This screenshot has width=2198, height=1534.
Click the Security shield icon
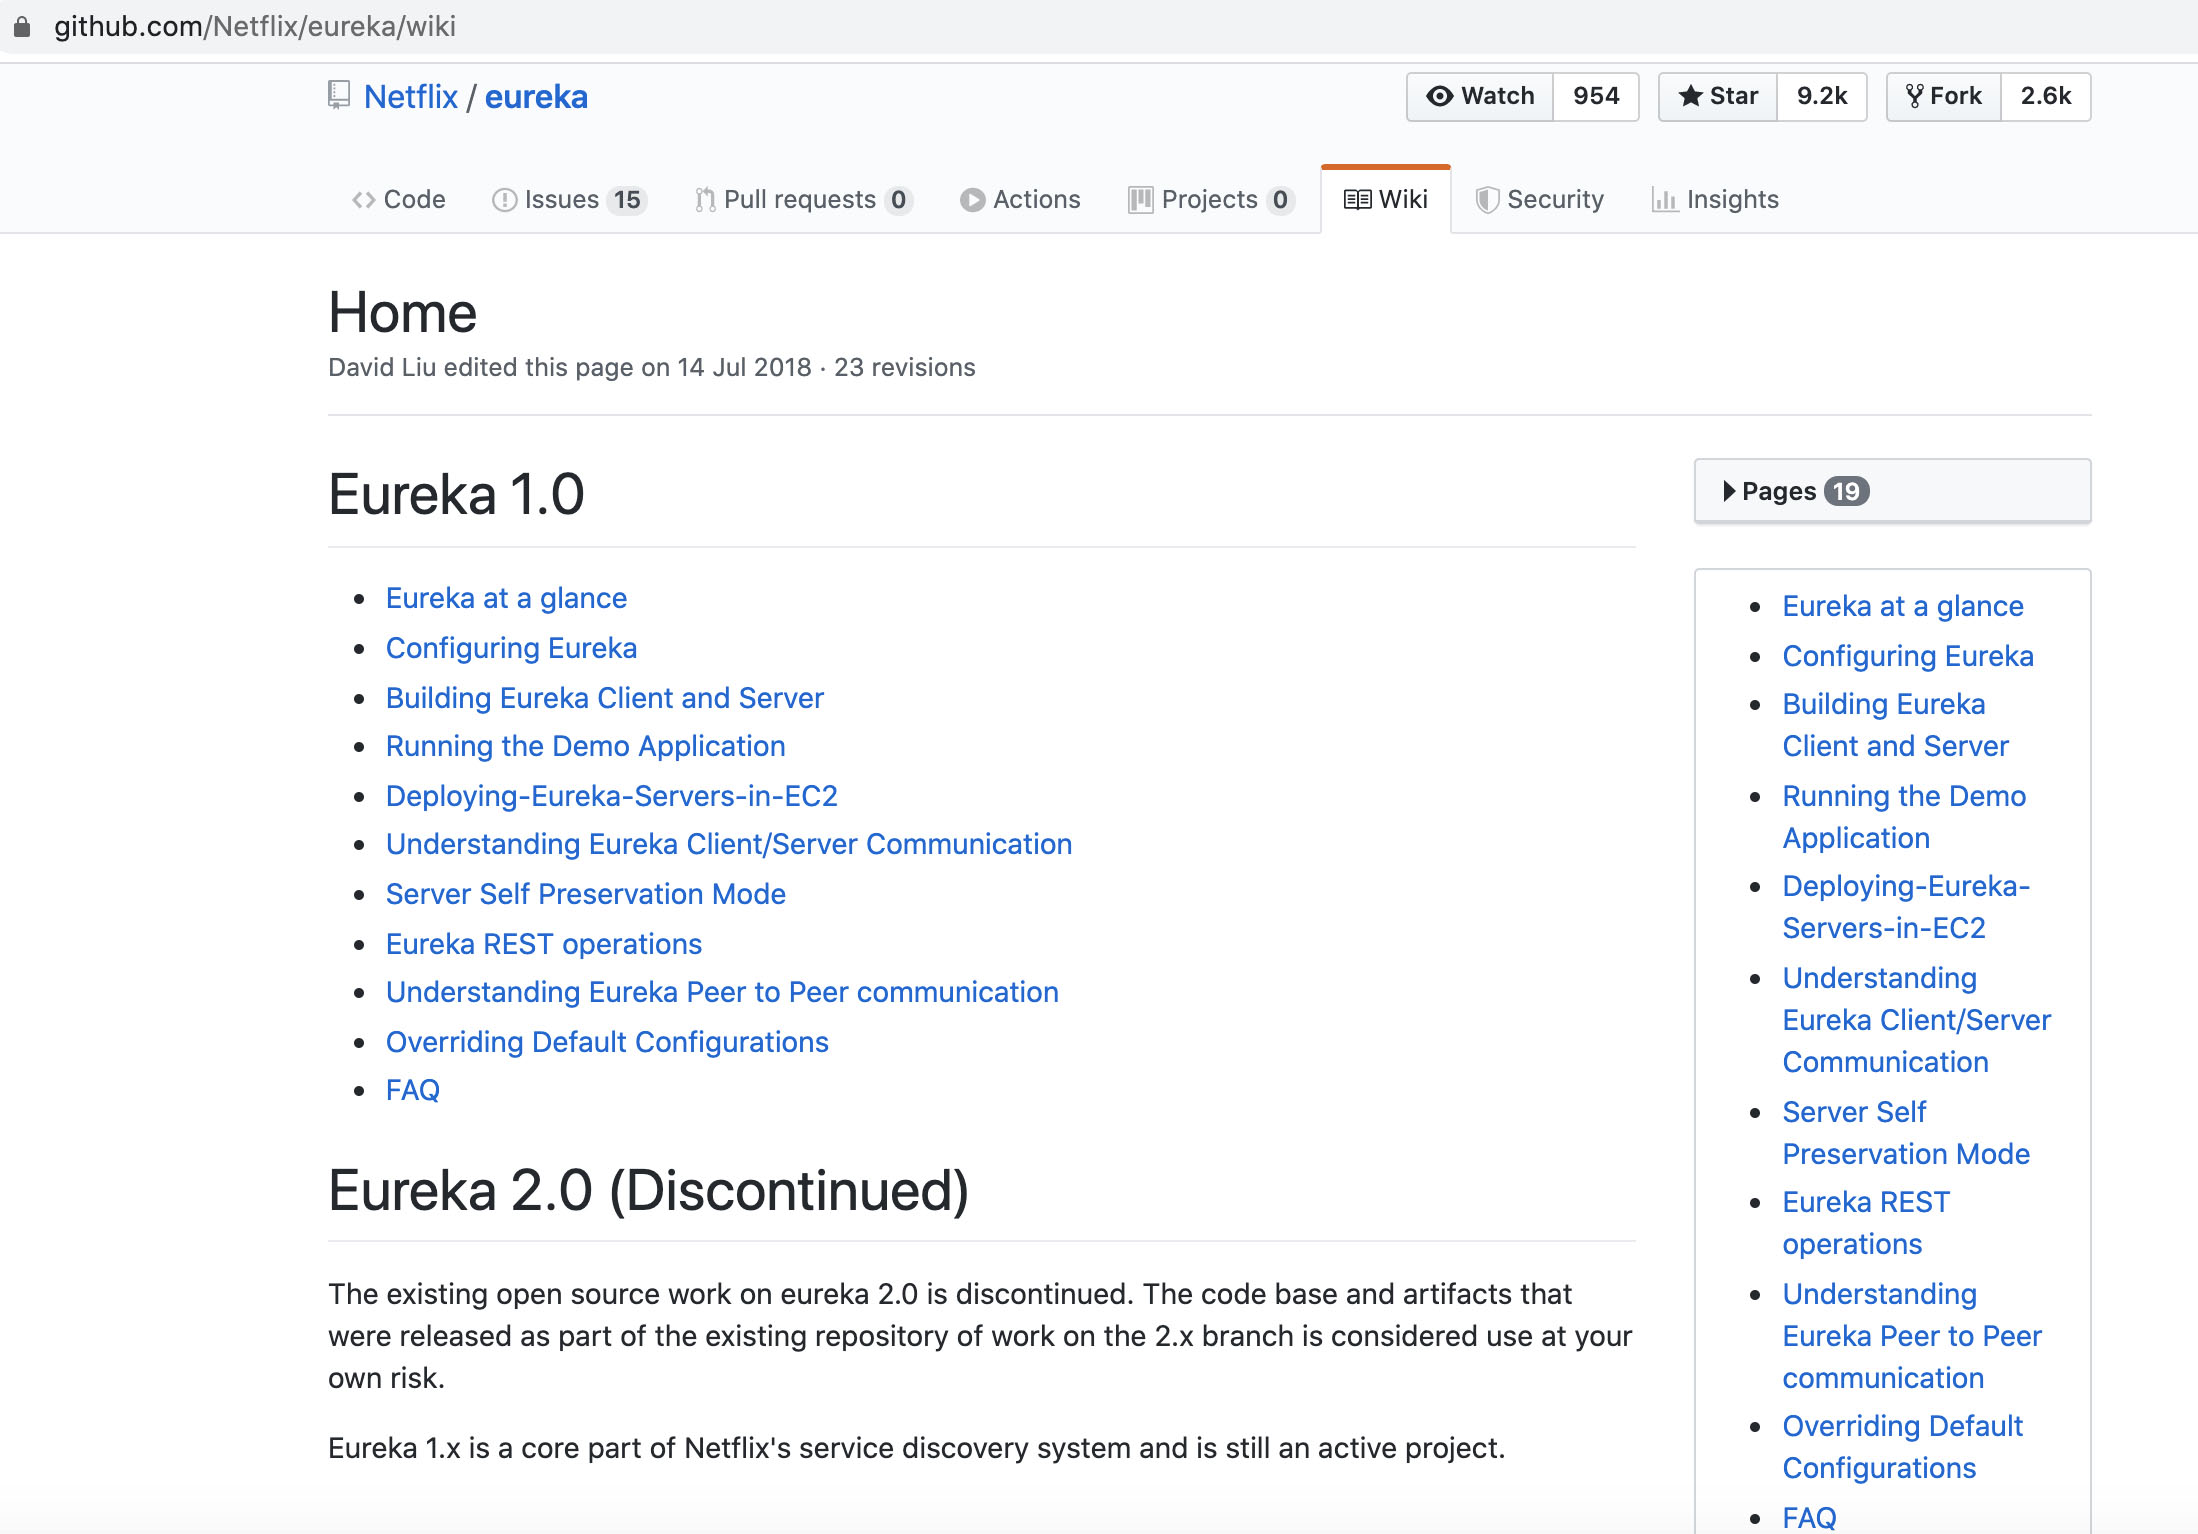coord(1487,200)
